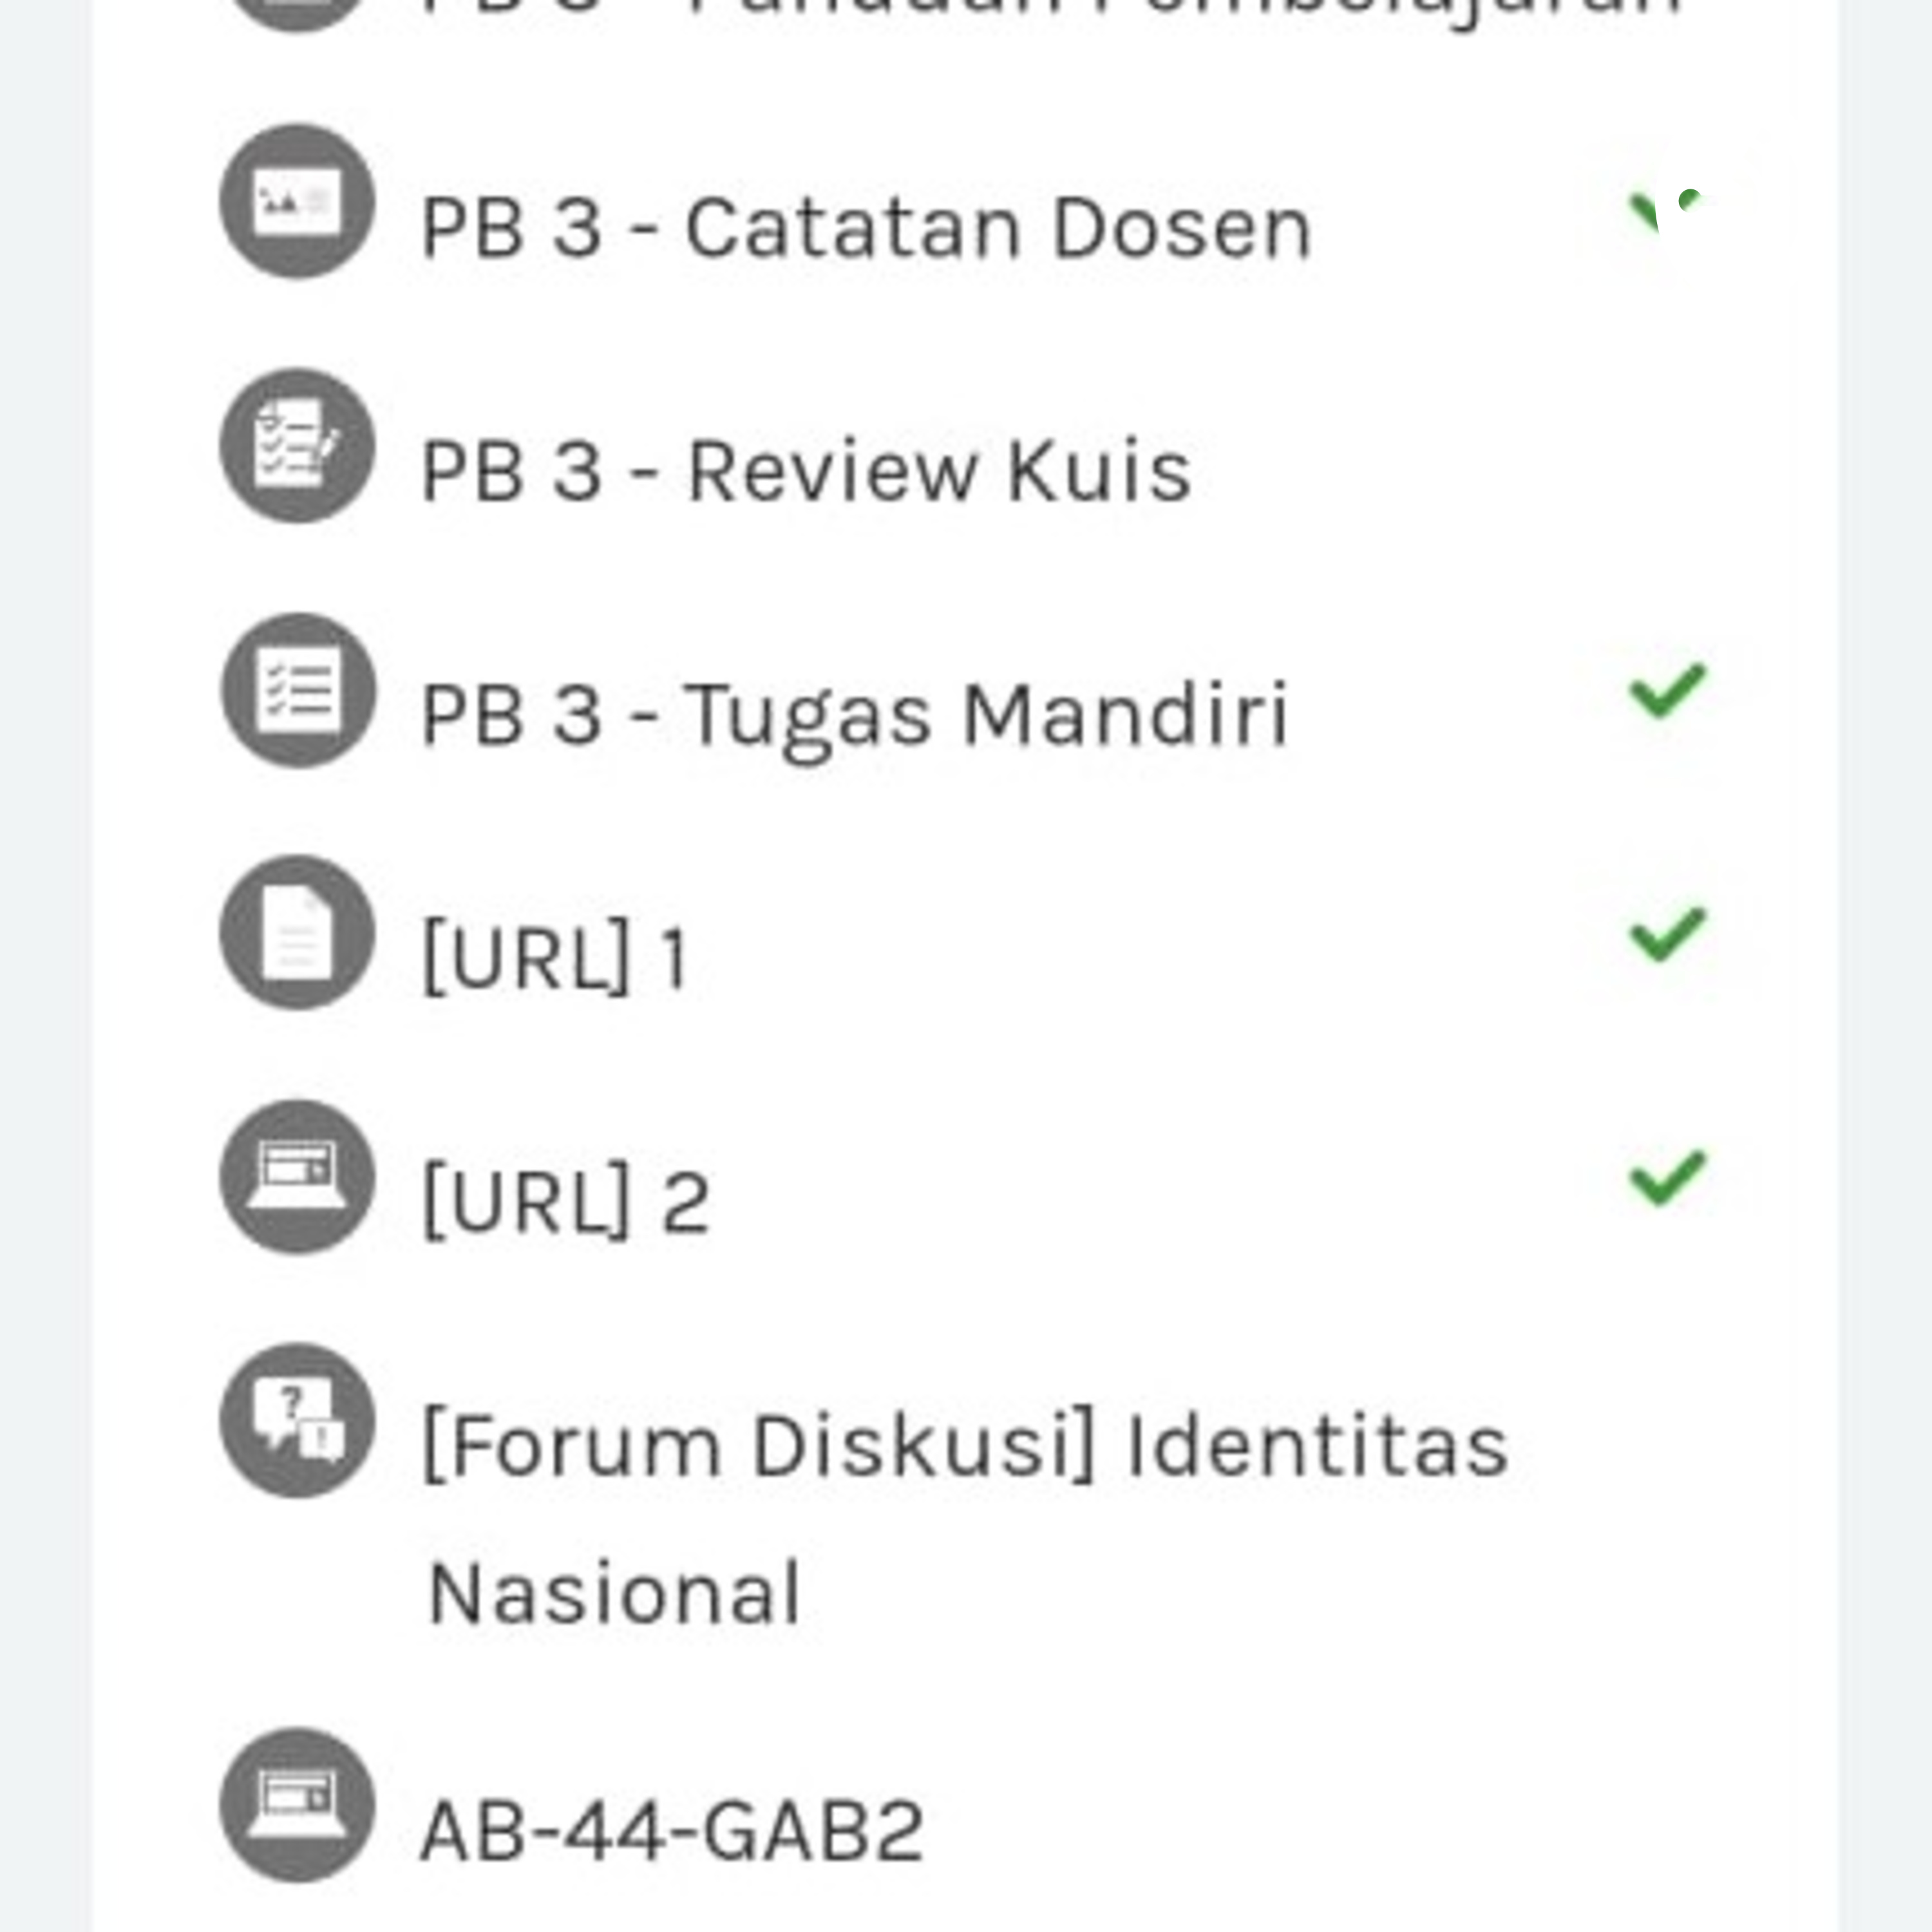
Task: Open the PB 3 - Catatan Dosen link
Action: click(x=866, y=229)
